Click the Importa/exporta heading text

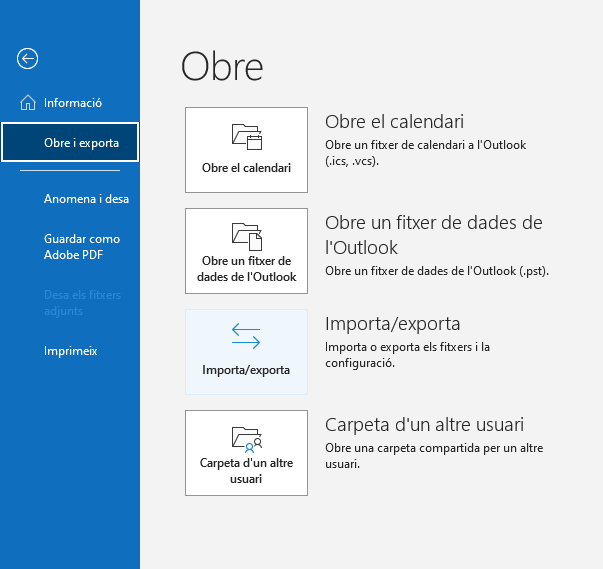(392, 324)
